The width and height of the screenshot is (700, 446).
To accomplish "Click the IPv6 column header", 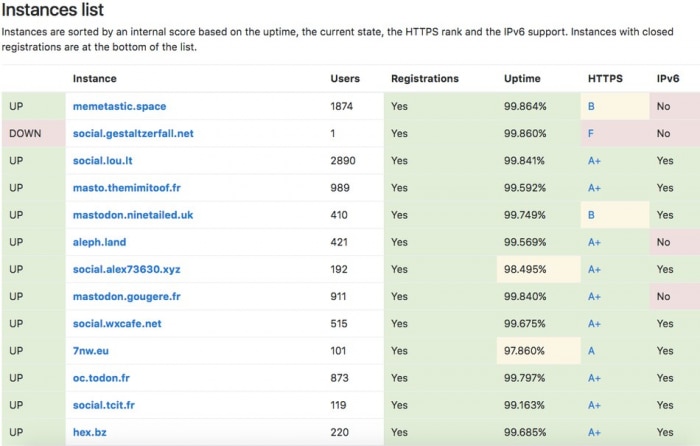I will [668, 79].
